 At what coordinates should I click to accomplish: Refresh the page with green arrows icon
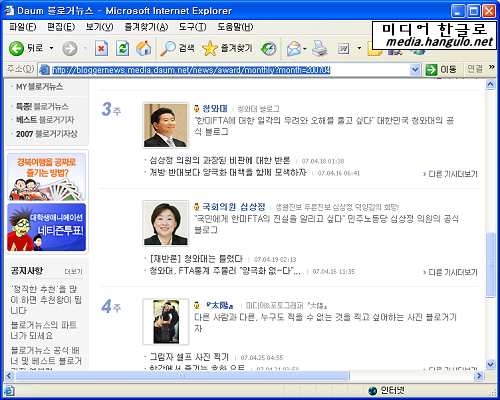(x=122, y=49)
